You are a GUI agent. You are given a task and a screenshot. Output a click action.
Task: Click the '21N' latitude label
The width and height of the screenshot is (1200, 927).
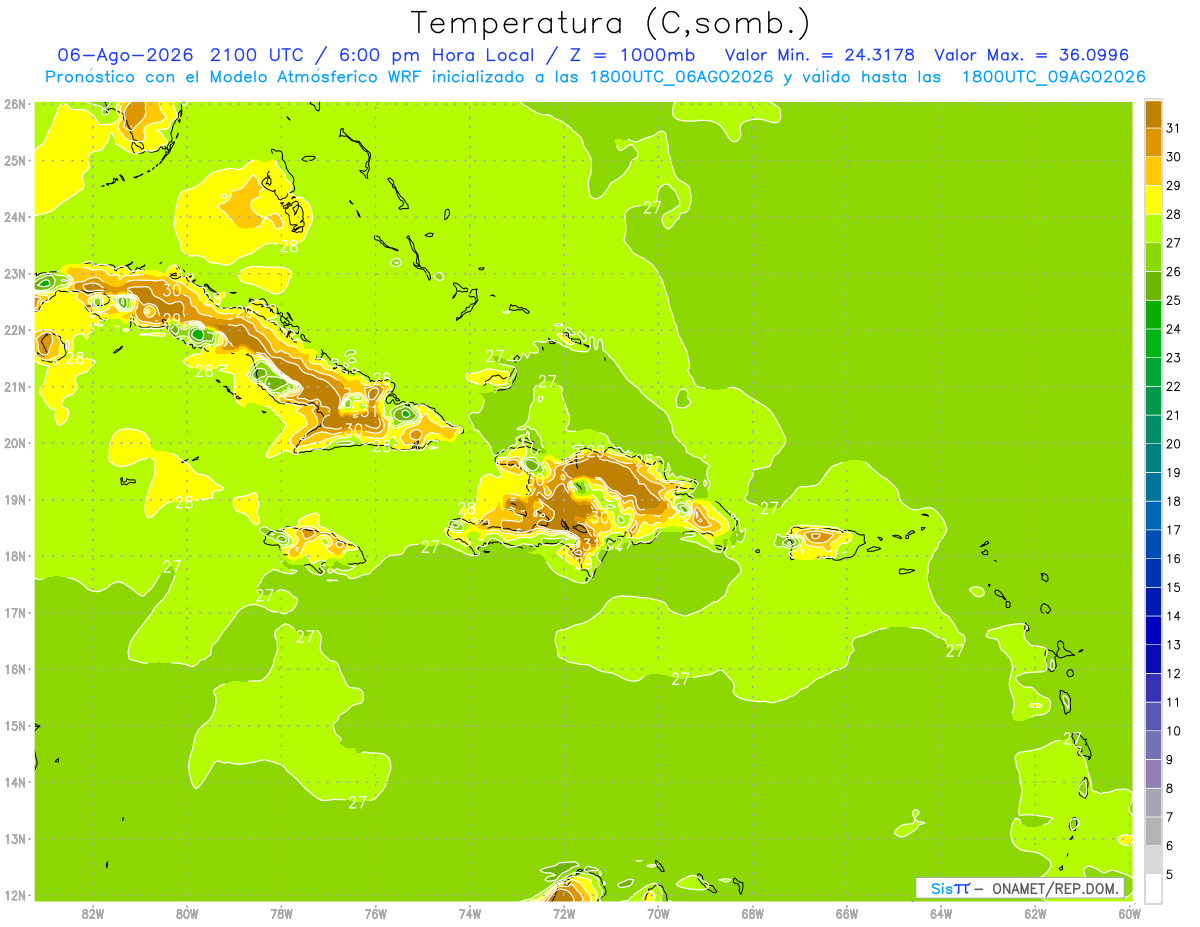tap(14, 386)
